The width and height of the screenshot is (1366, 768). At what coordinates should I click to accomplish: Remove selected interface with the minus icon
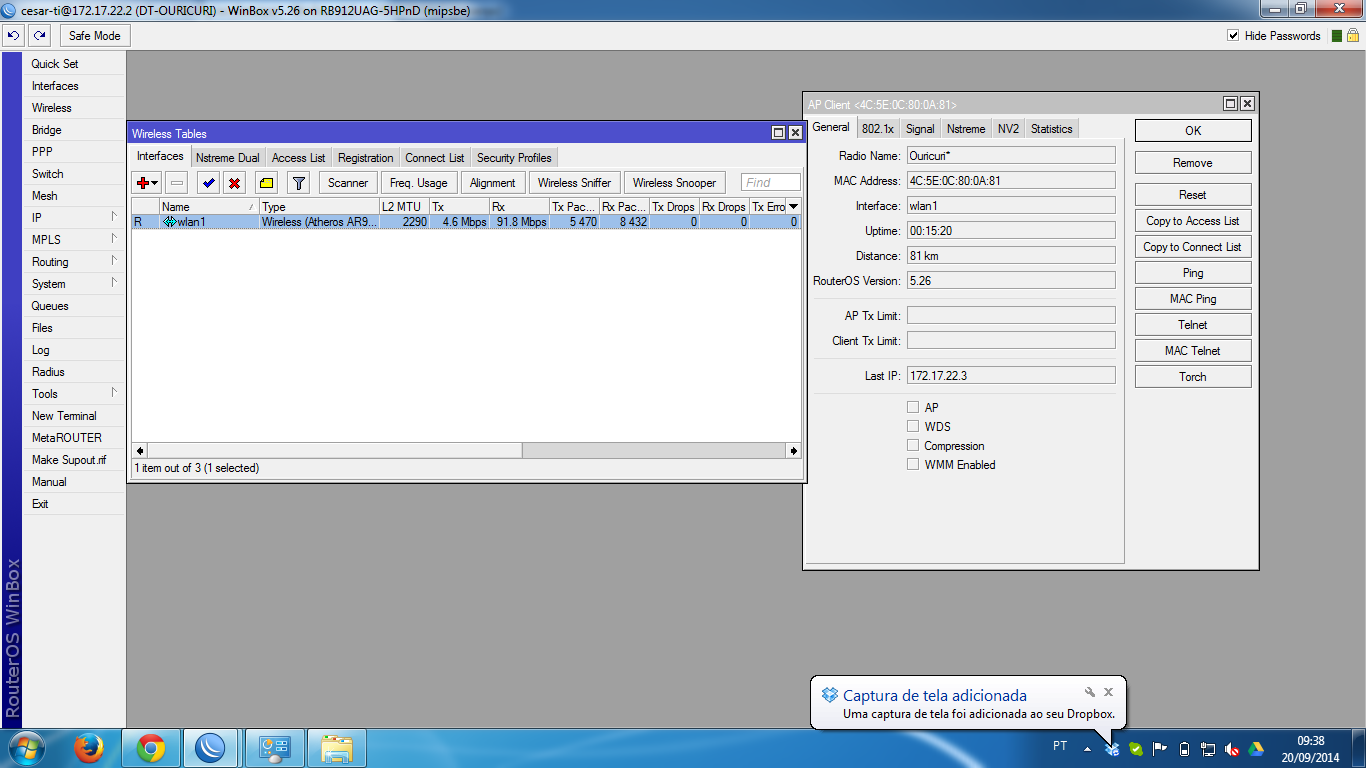pyautogui.click(x=176, y=183)
